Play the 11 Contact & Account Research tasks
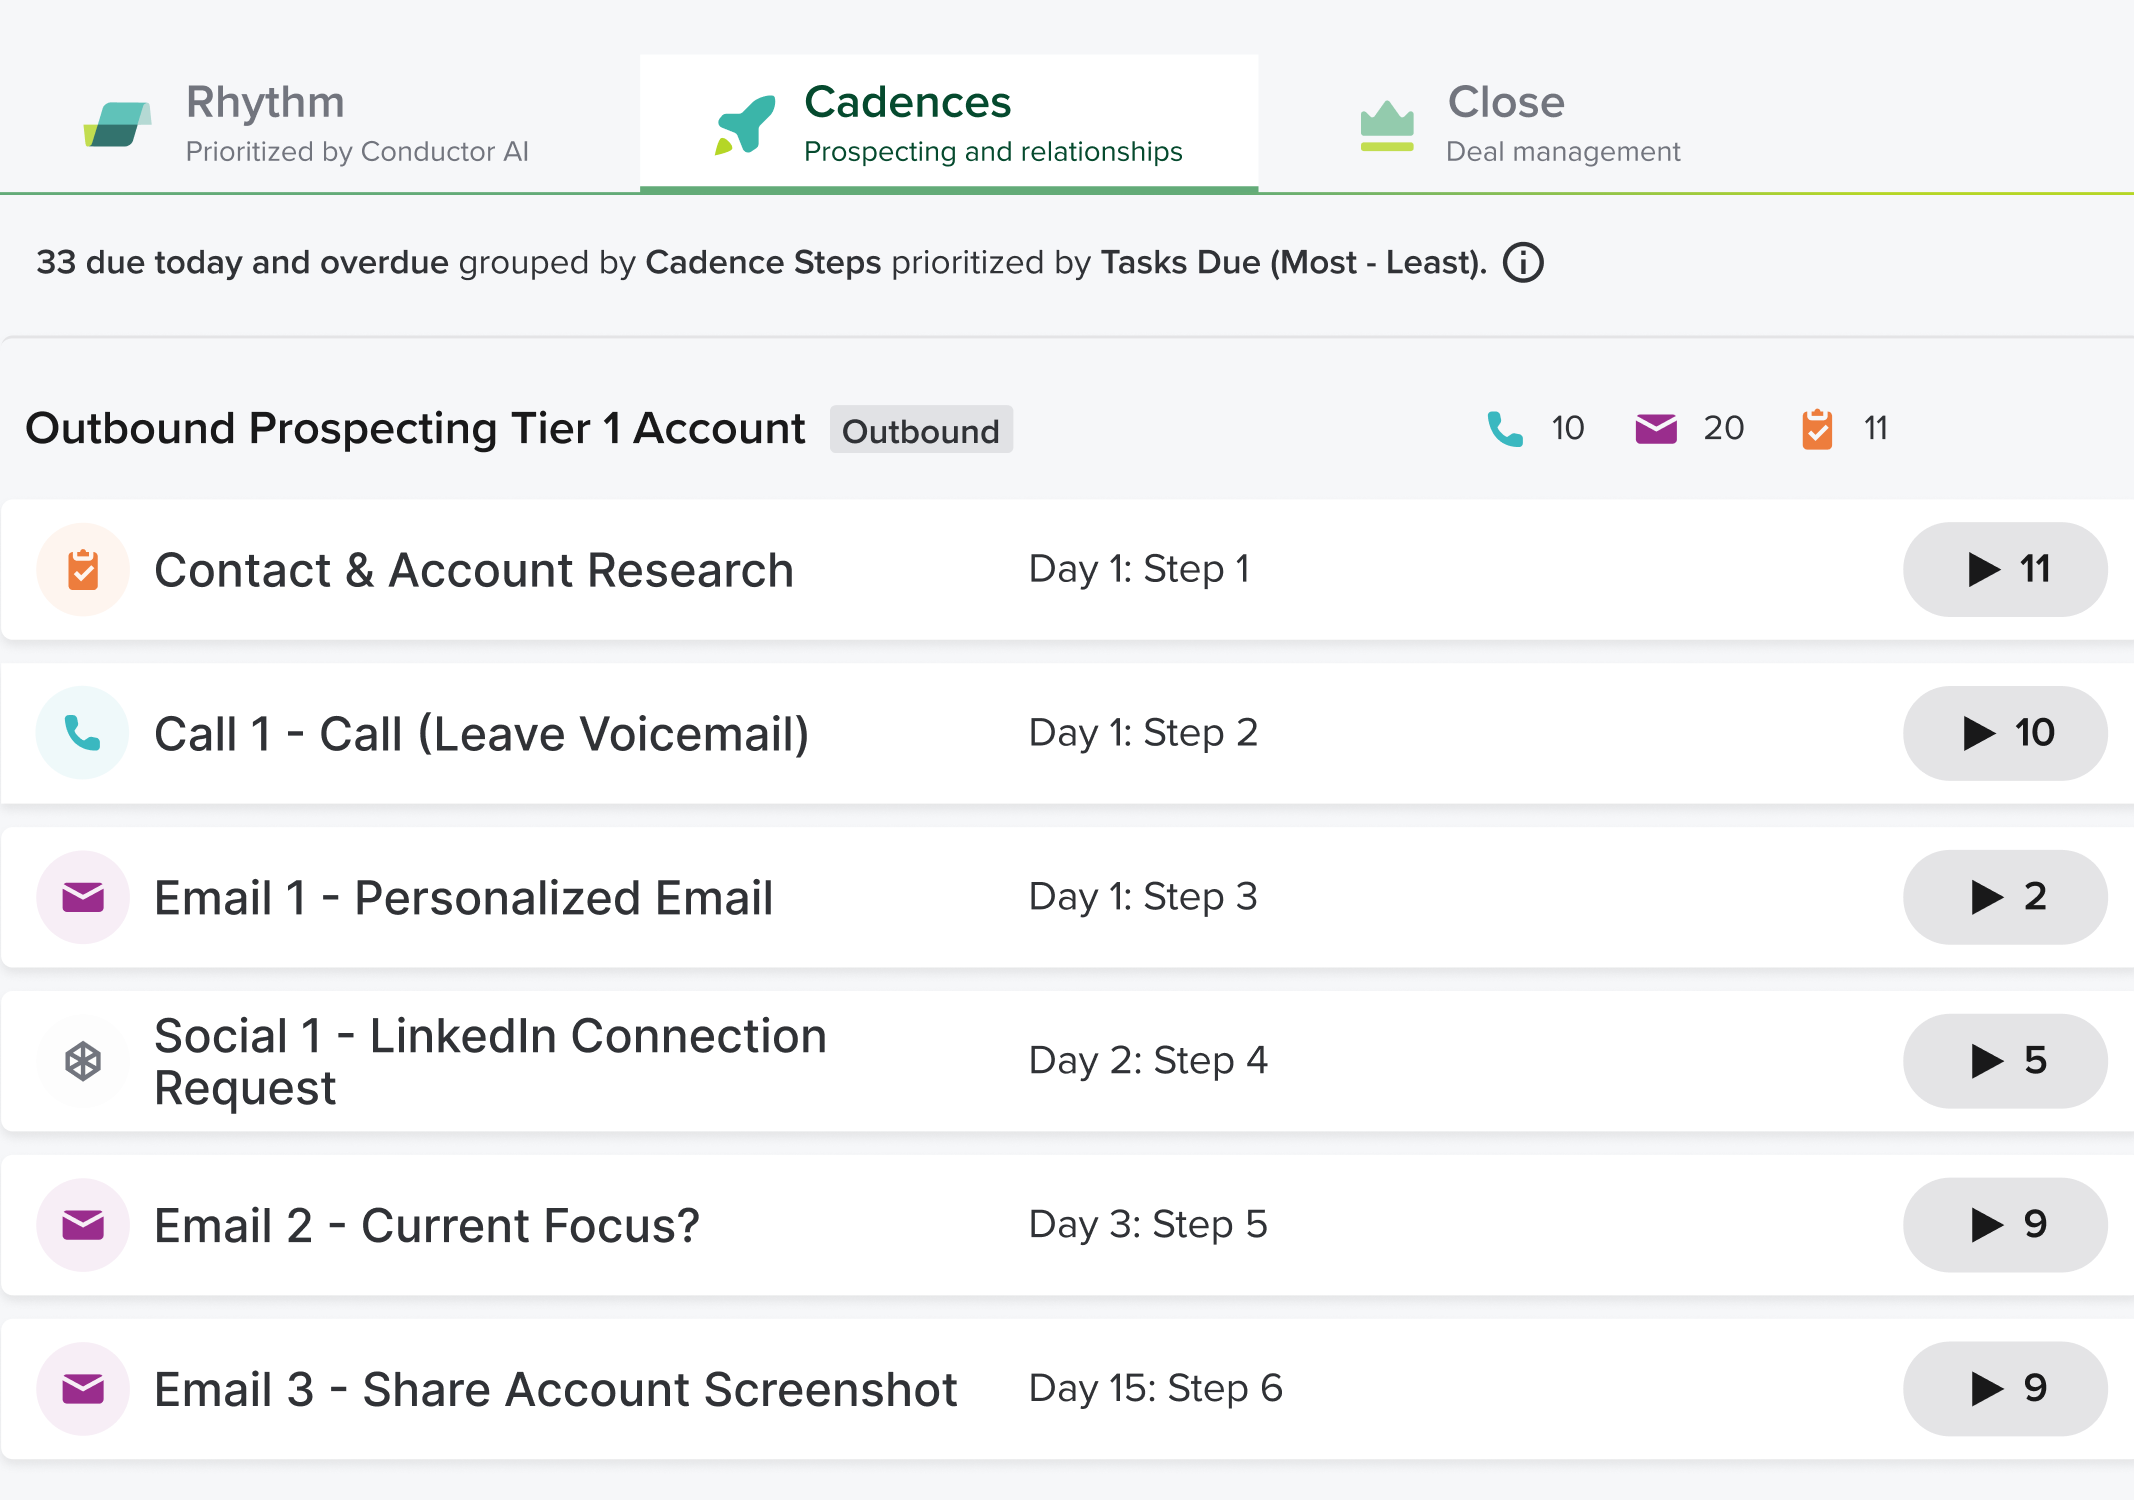Viewport: 2134px width, 1500px height. [x=2005, y=570]
